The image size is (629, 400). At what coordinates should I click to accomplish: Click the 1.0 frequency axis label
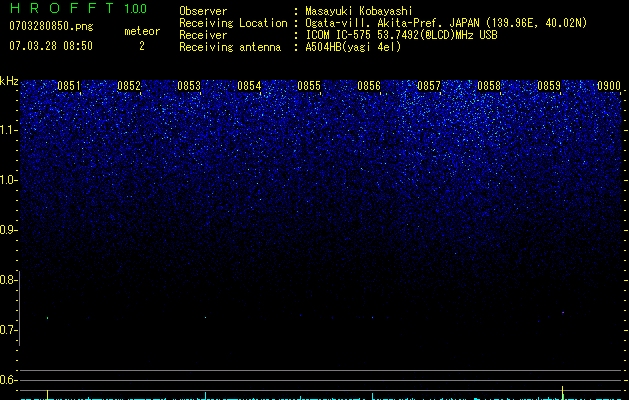point(9,180)
